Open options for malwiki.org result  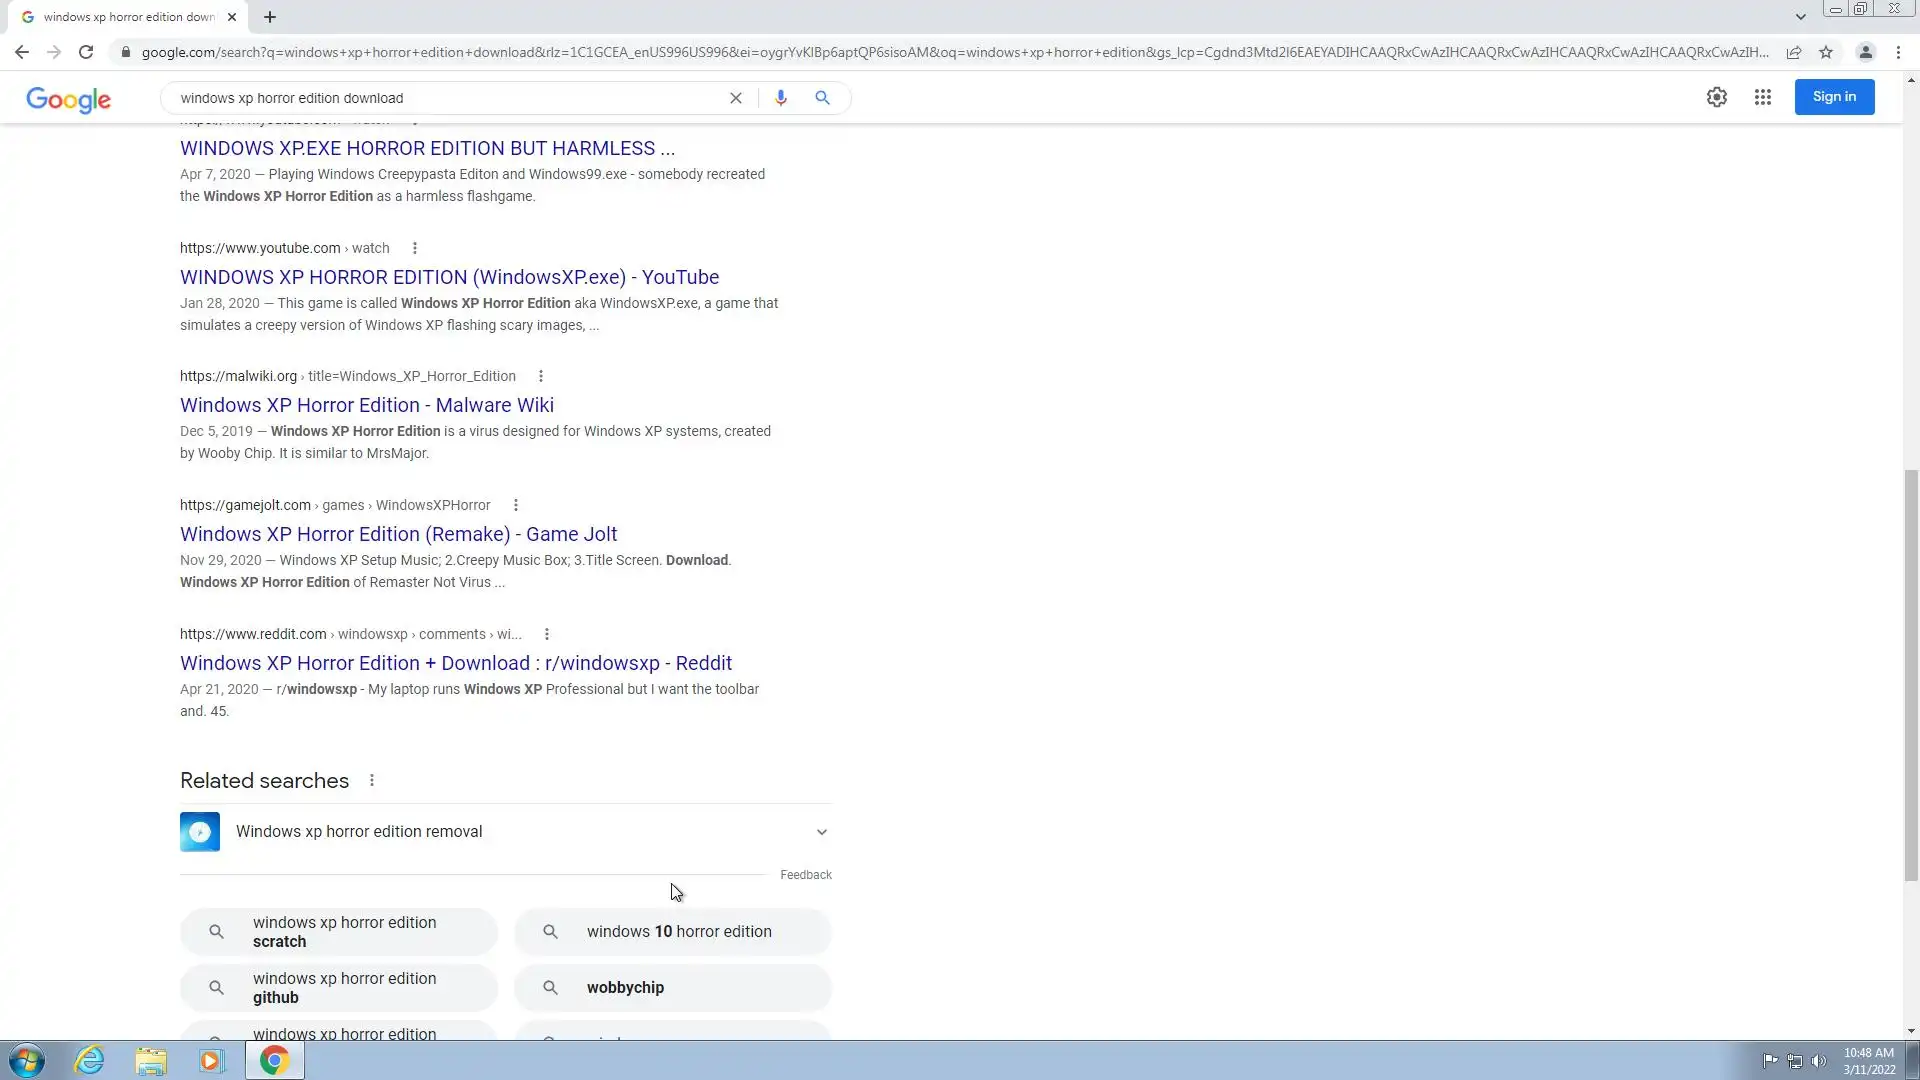[x=541, y=376]
